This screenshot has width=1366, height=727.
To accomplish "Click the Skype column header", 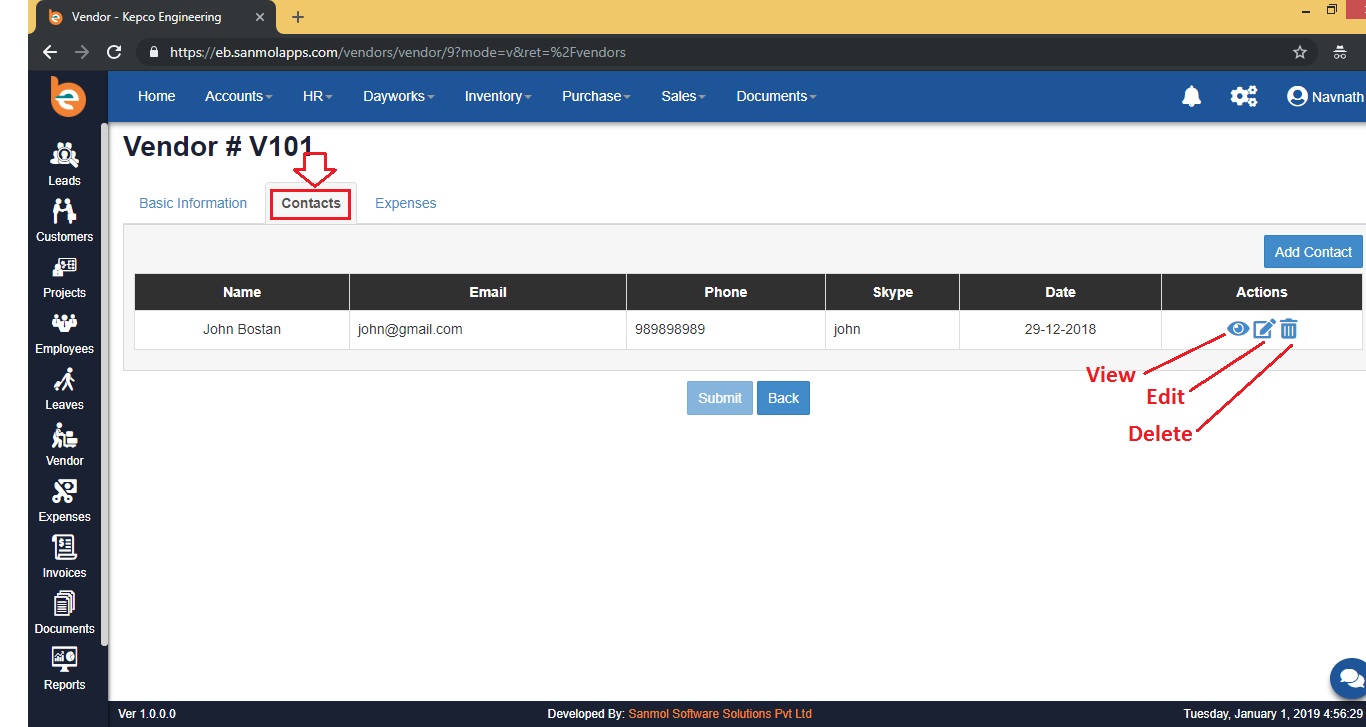I will 893,292.
